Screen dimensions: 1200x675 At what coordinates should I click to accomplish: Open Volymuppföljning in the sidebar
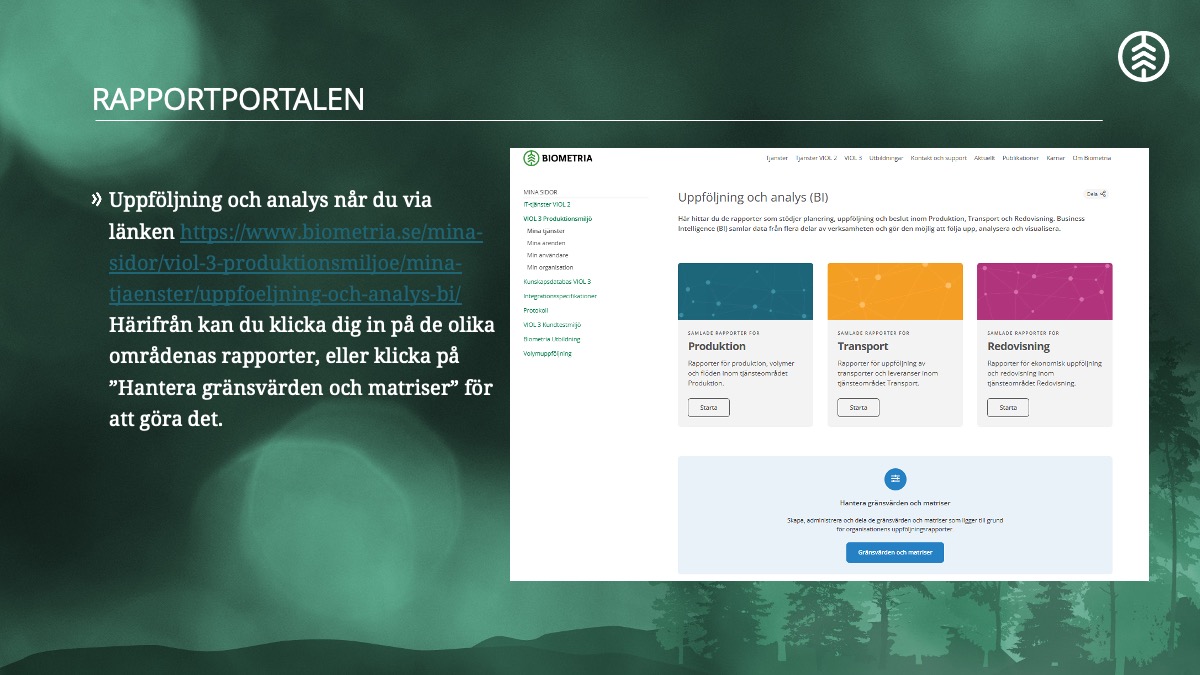pyautogui.click(x=547, y=353)
